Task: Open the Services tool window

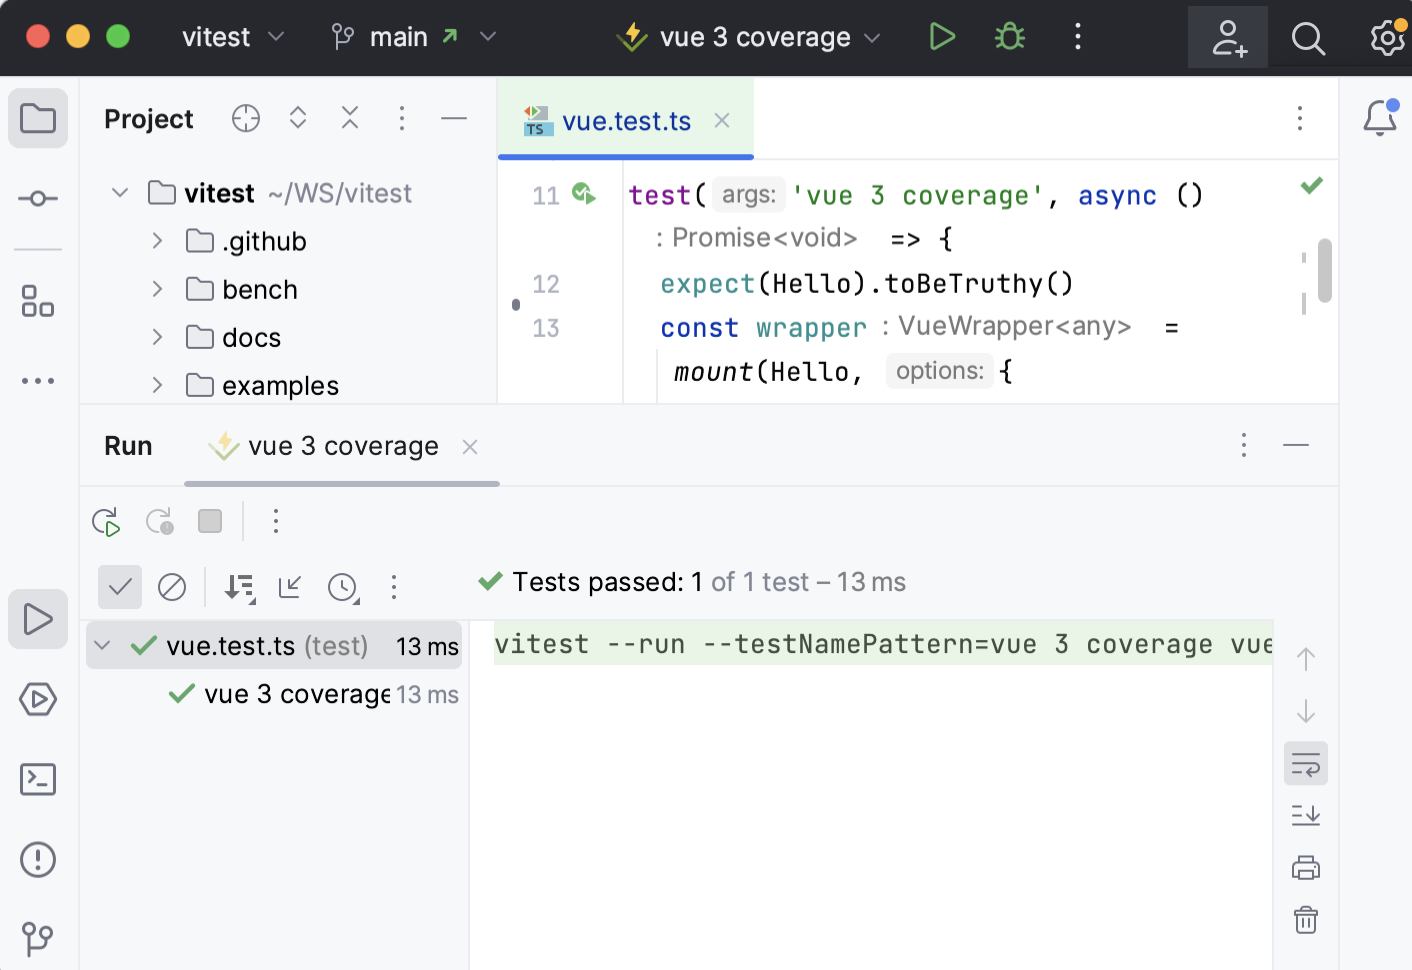Action: point(38,699)
